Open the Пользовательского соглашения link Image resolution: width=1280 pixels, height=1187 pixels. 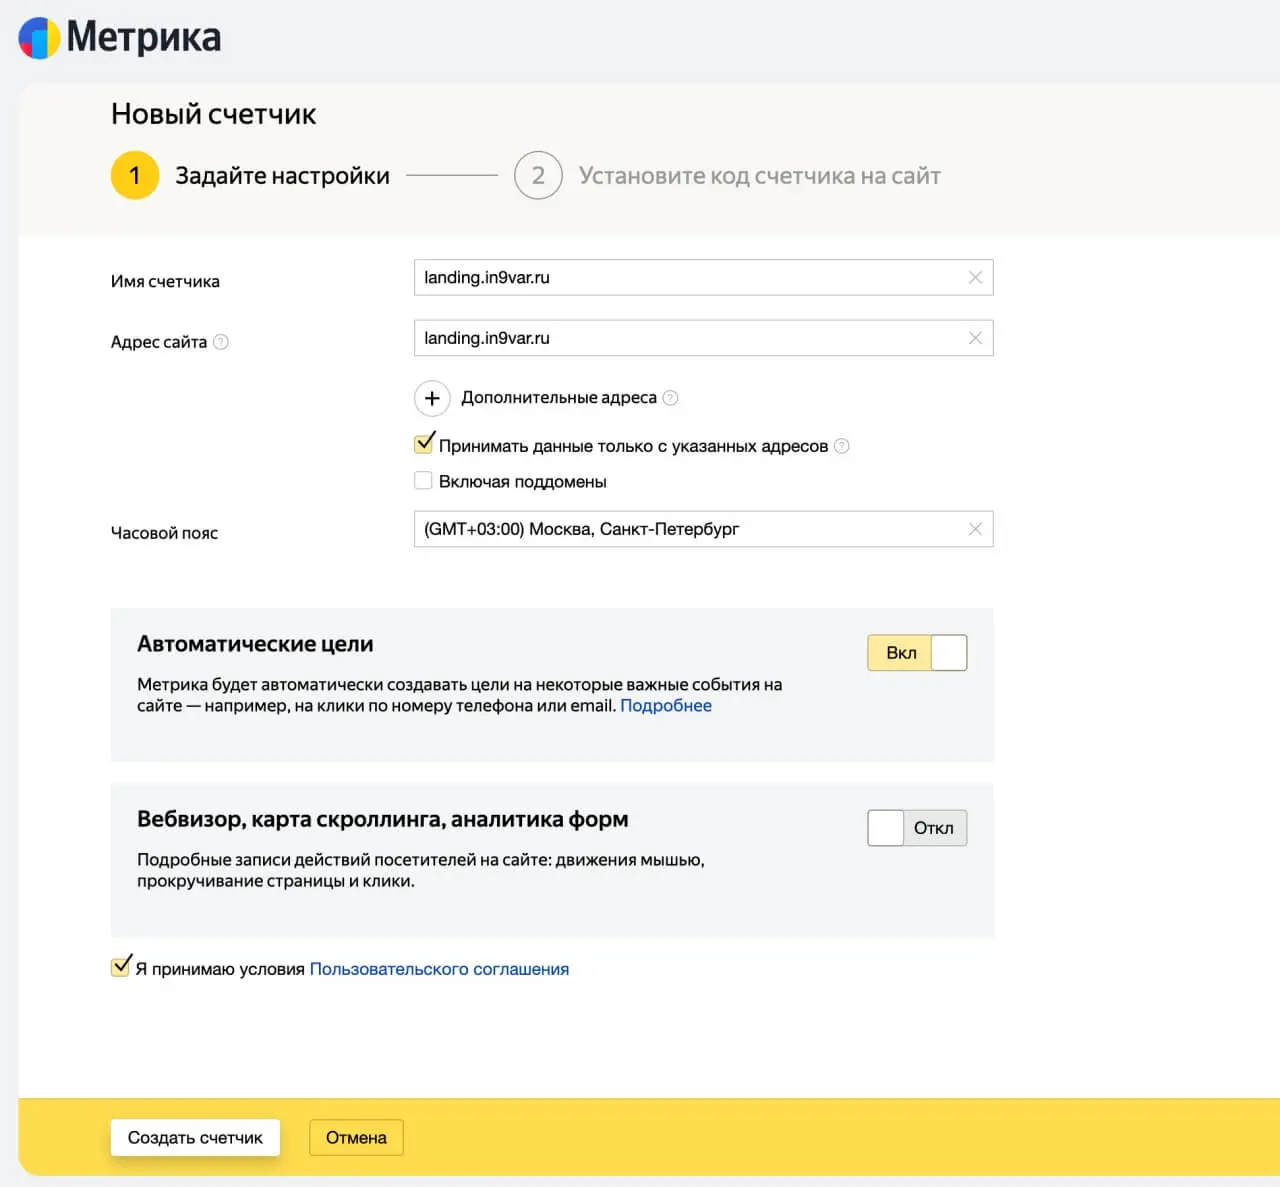coord(439,969)
